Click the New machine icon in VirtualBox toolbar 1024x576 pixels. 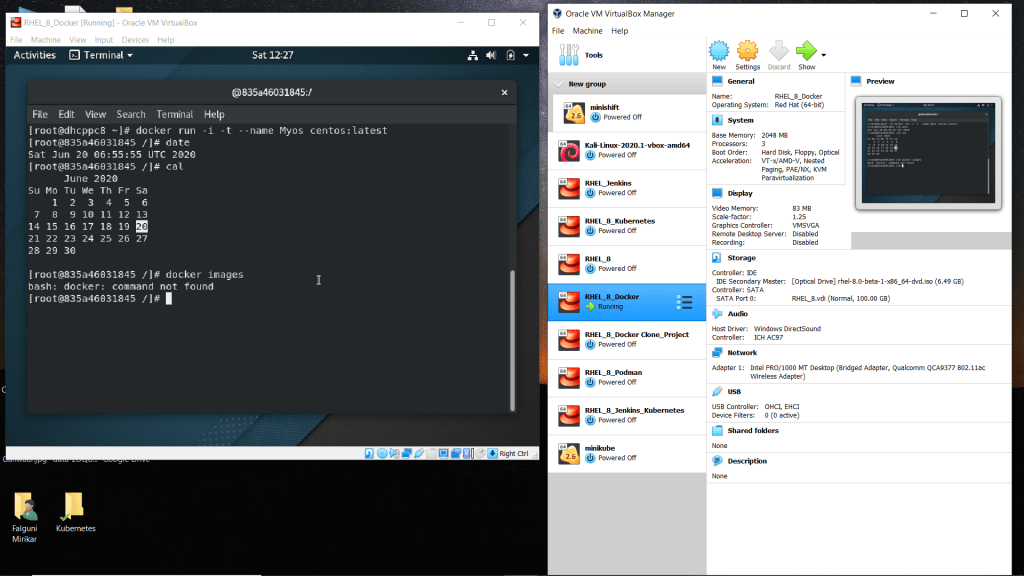point(718,54)
